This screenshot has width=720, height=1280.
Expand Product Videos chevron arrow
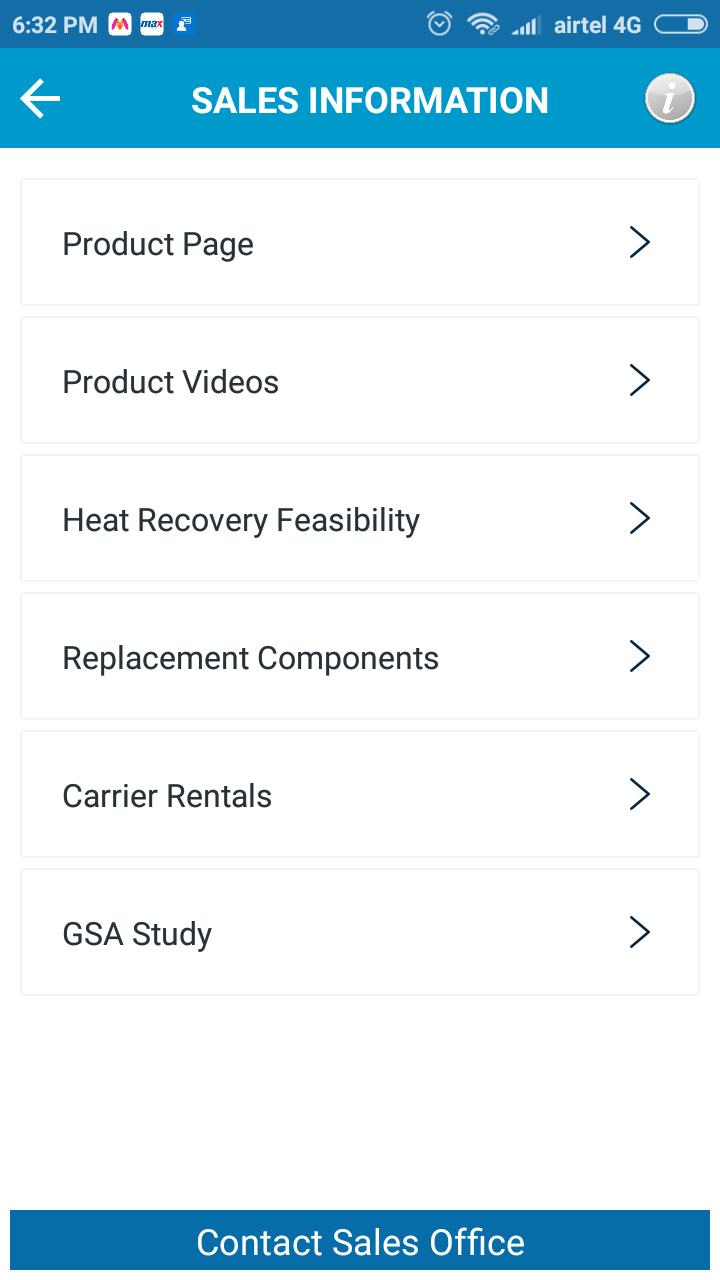point(640,381)
